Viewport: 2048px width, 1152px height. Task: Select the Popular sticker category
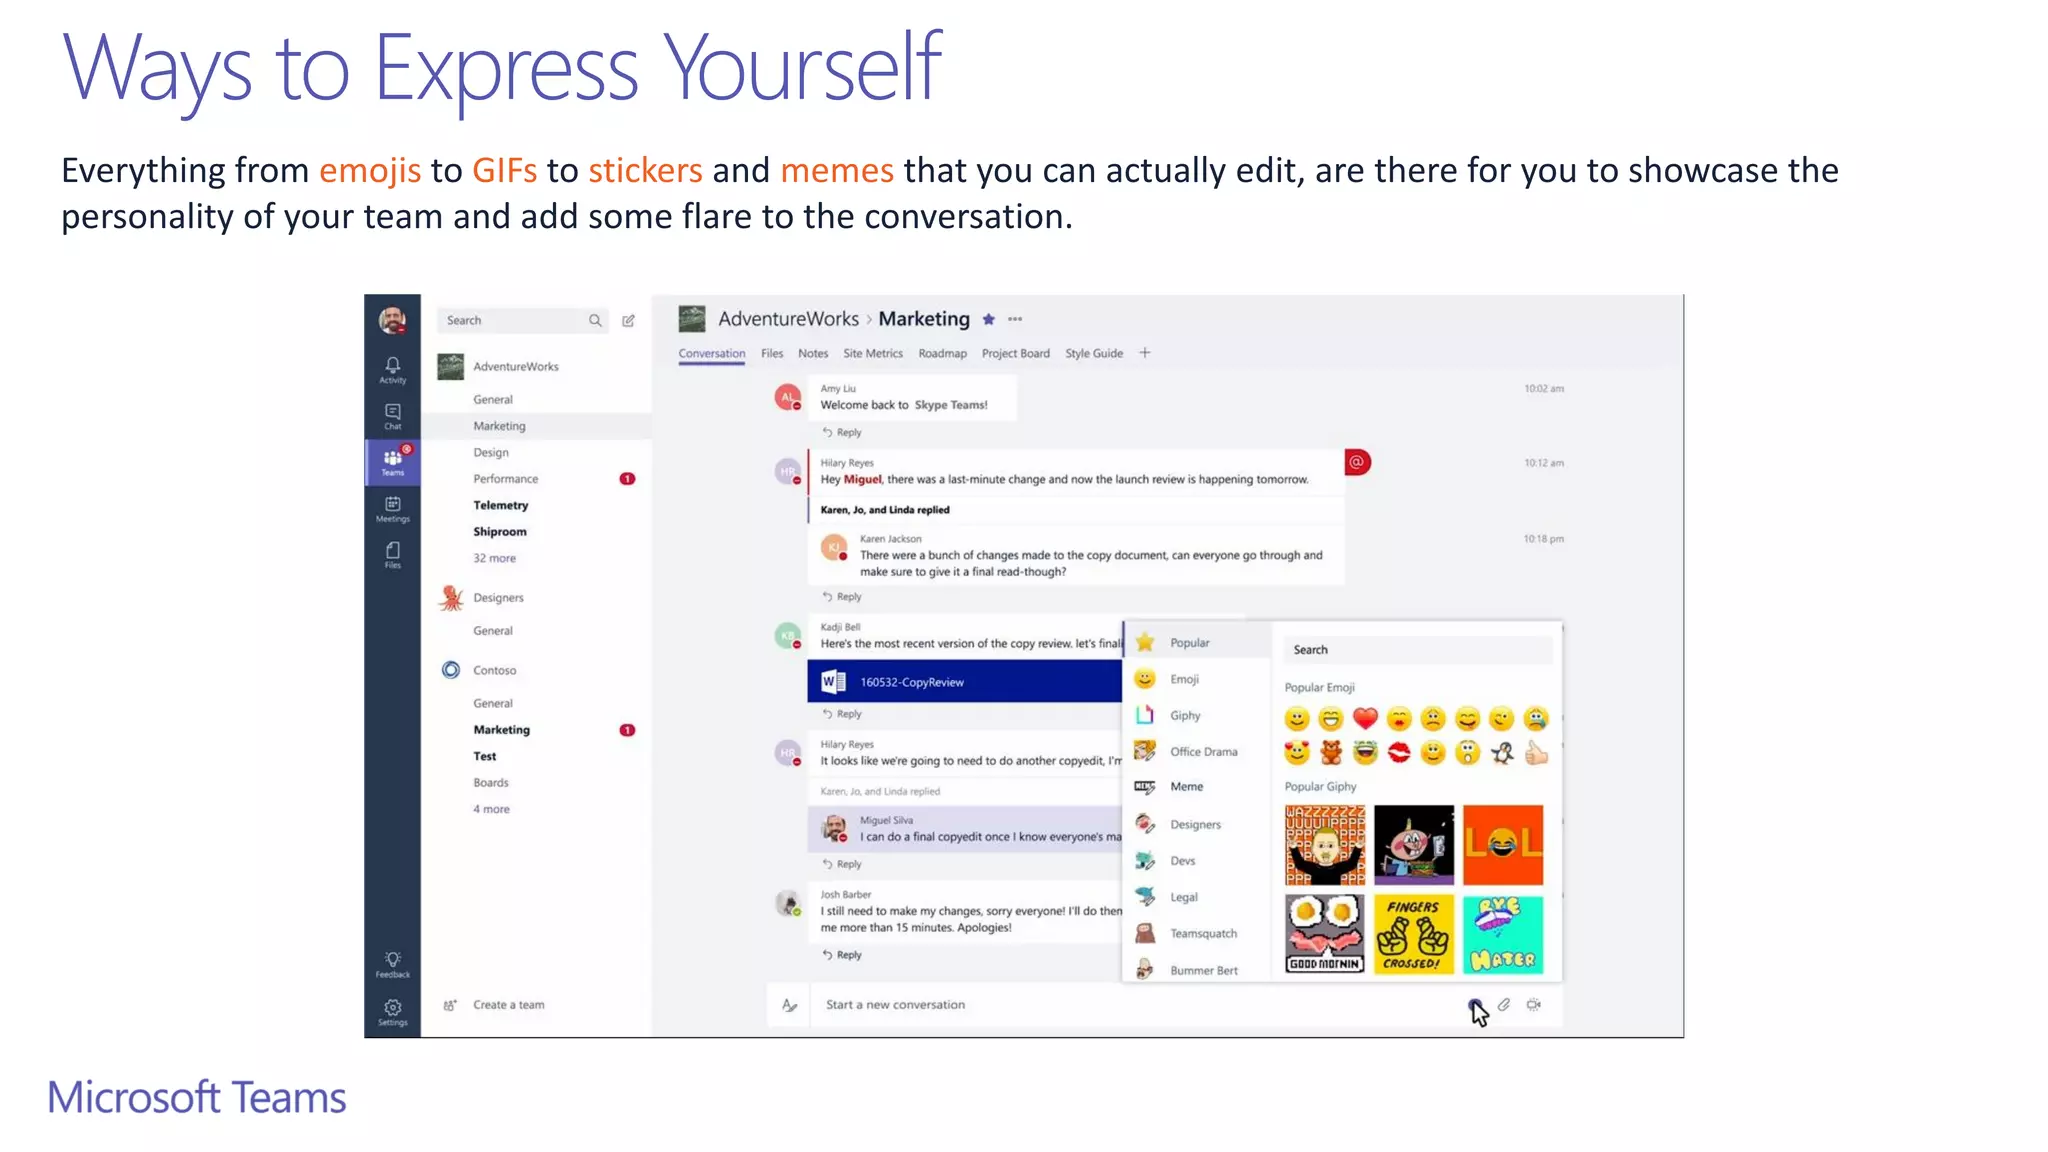pyautogui.click(x=1197, y=642)
